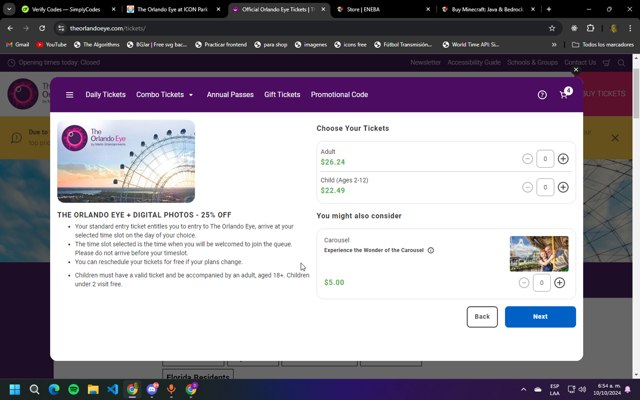Open File Explorer from the taskbar
The image size is (640, 400).
tap(93, 389)
